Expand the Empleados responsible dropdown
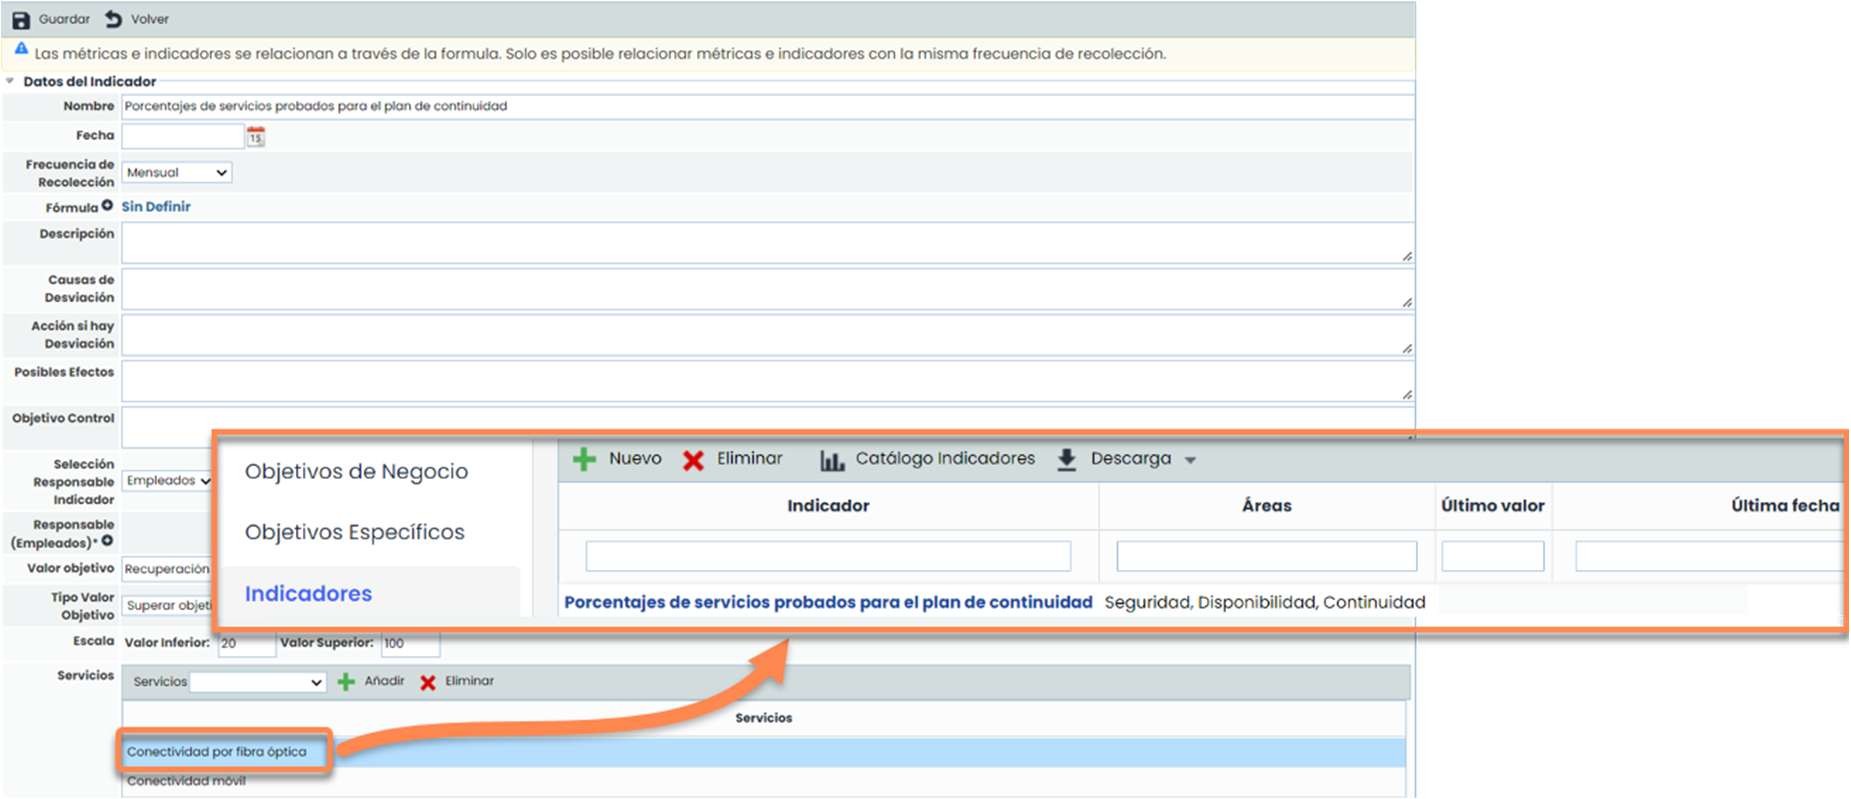This screenshot has height=799, width=1851. (168, 481)
